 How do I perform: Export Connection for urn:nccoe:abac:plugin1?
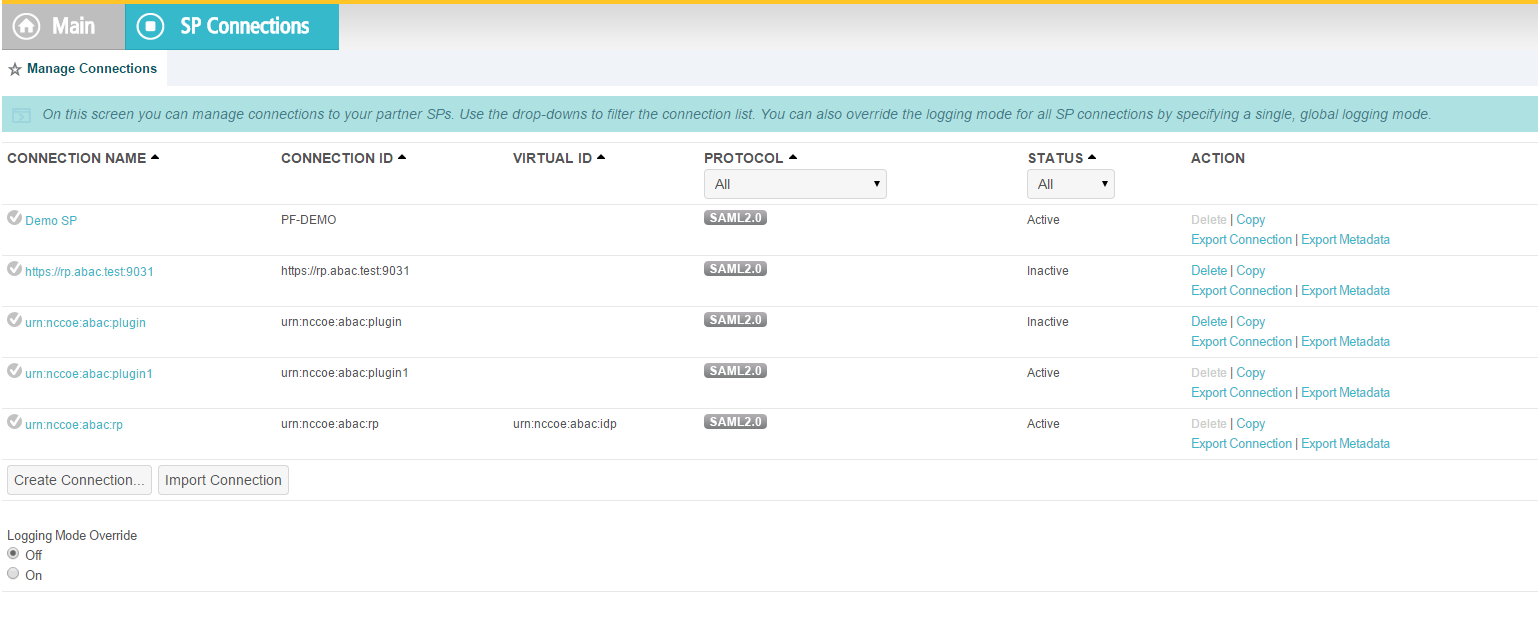[x=1241, y=393]
